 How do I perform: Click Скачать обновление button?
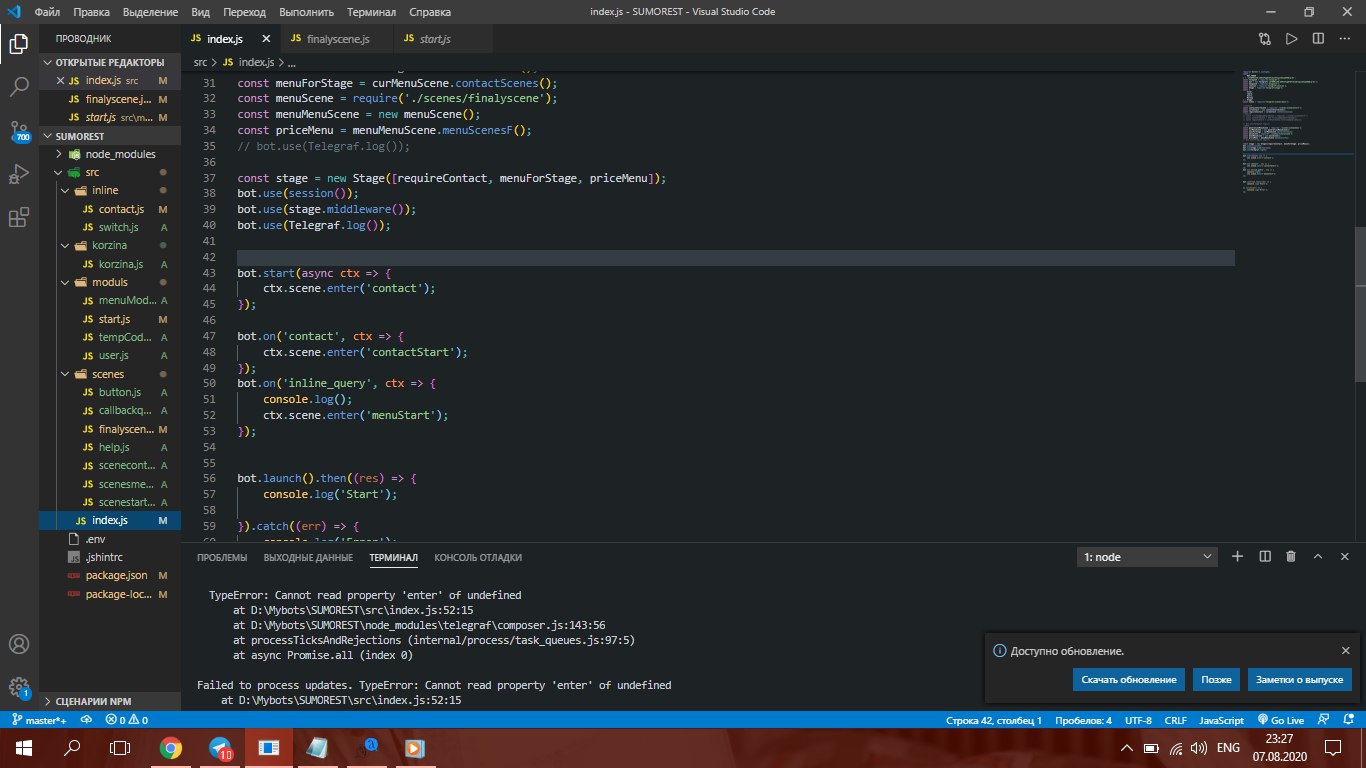point(1129,679)
